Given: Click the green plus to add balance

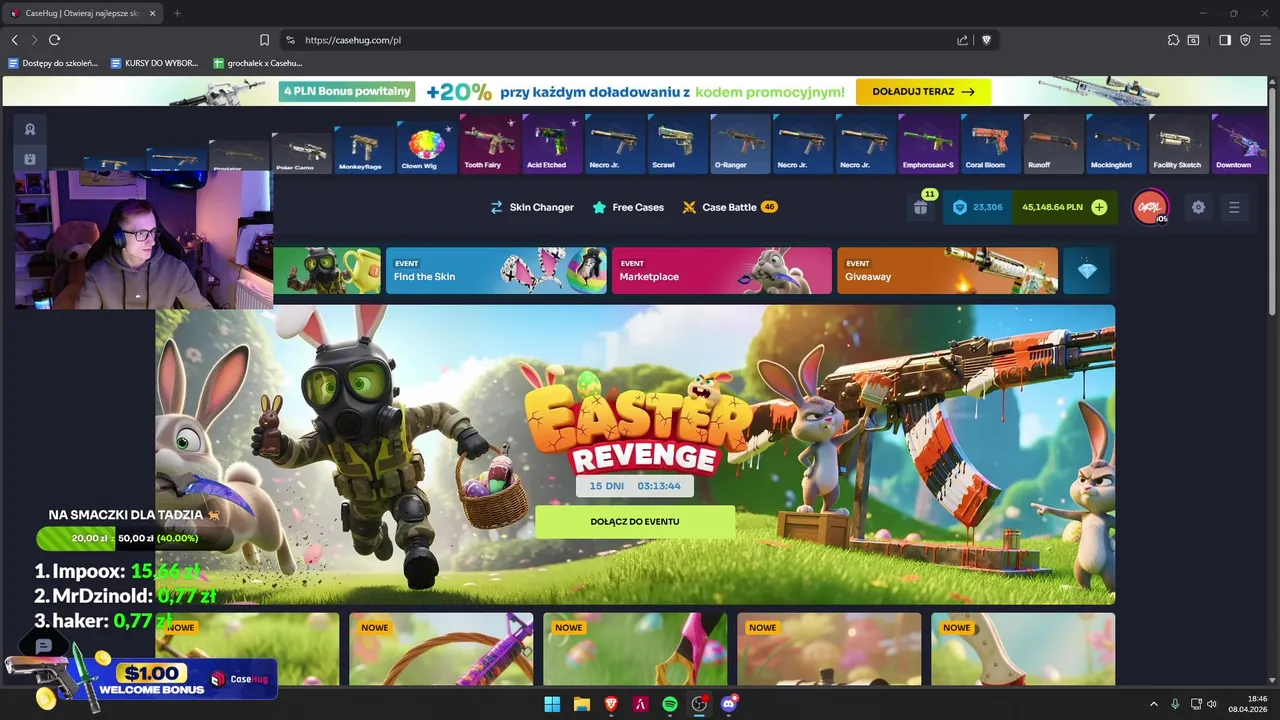Looking at the screenshot, I should (1099, 207).
